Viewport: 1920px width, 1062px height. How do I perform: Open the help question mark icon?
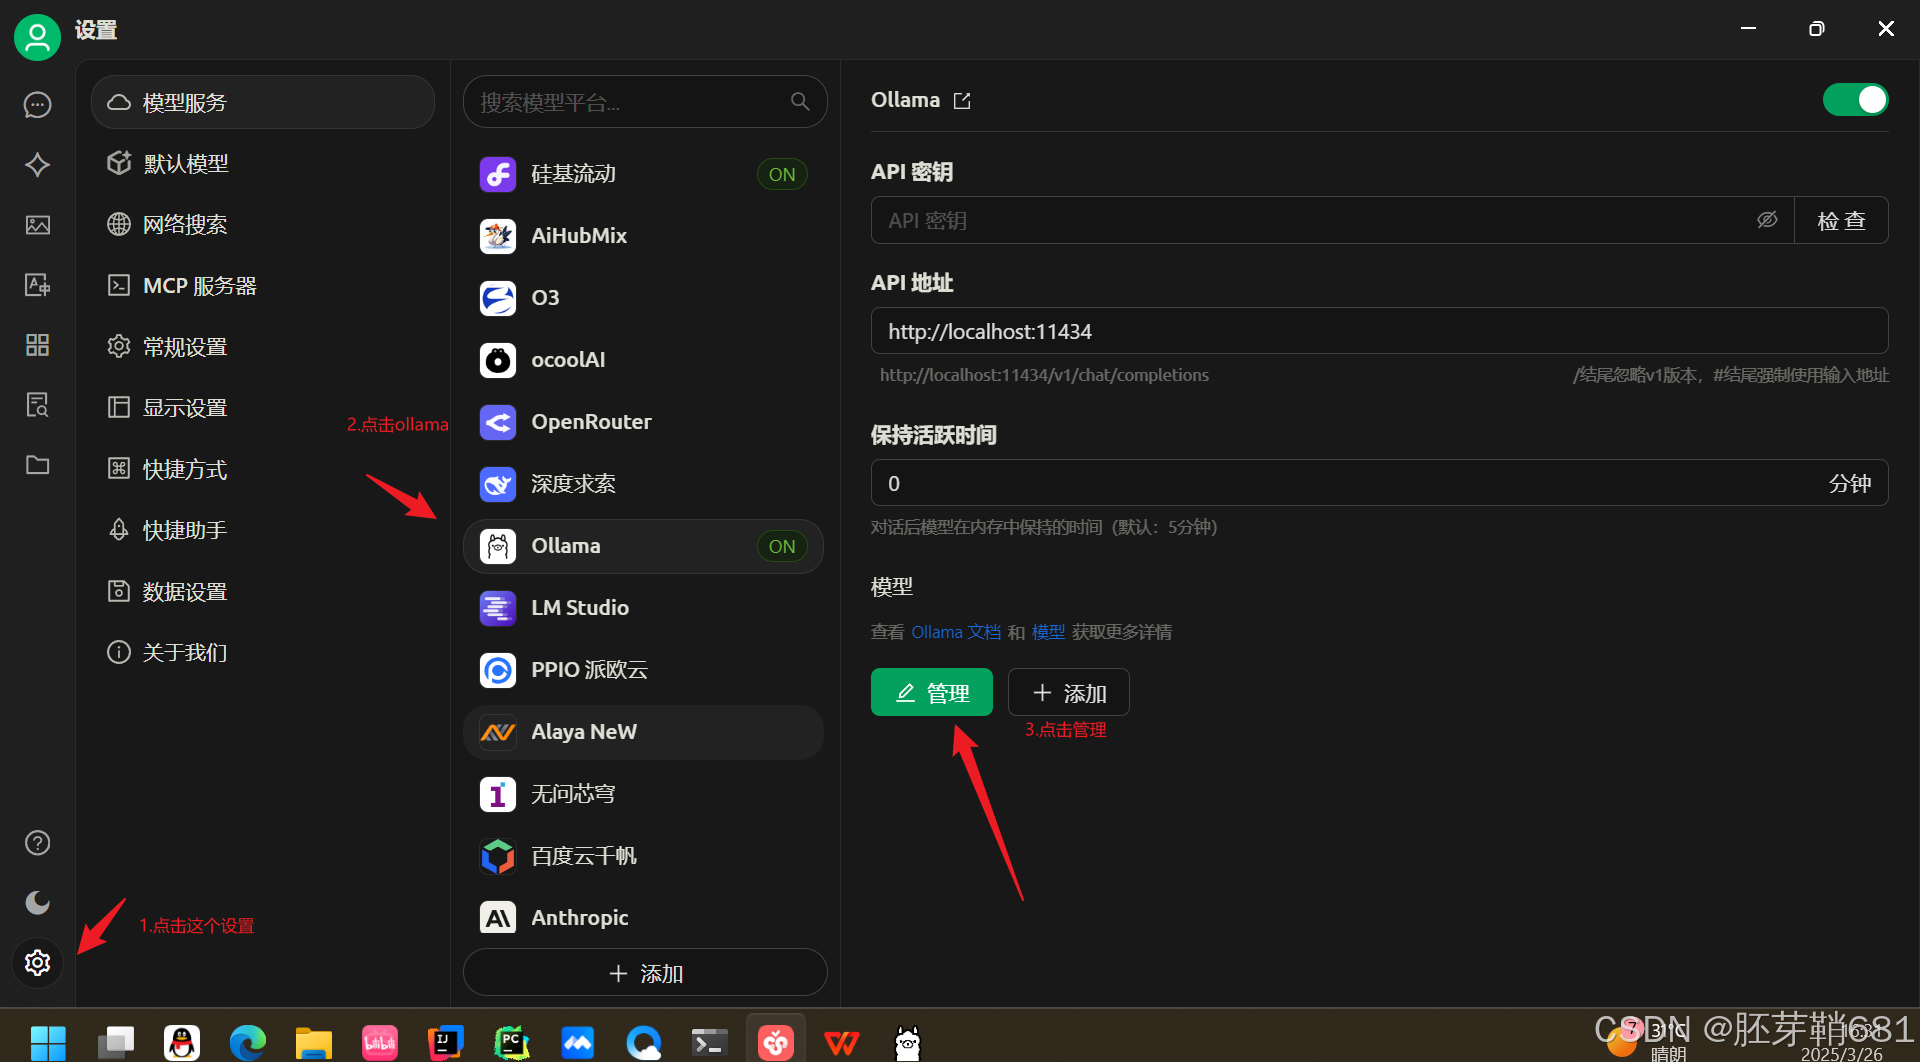pos(37,843)
